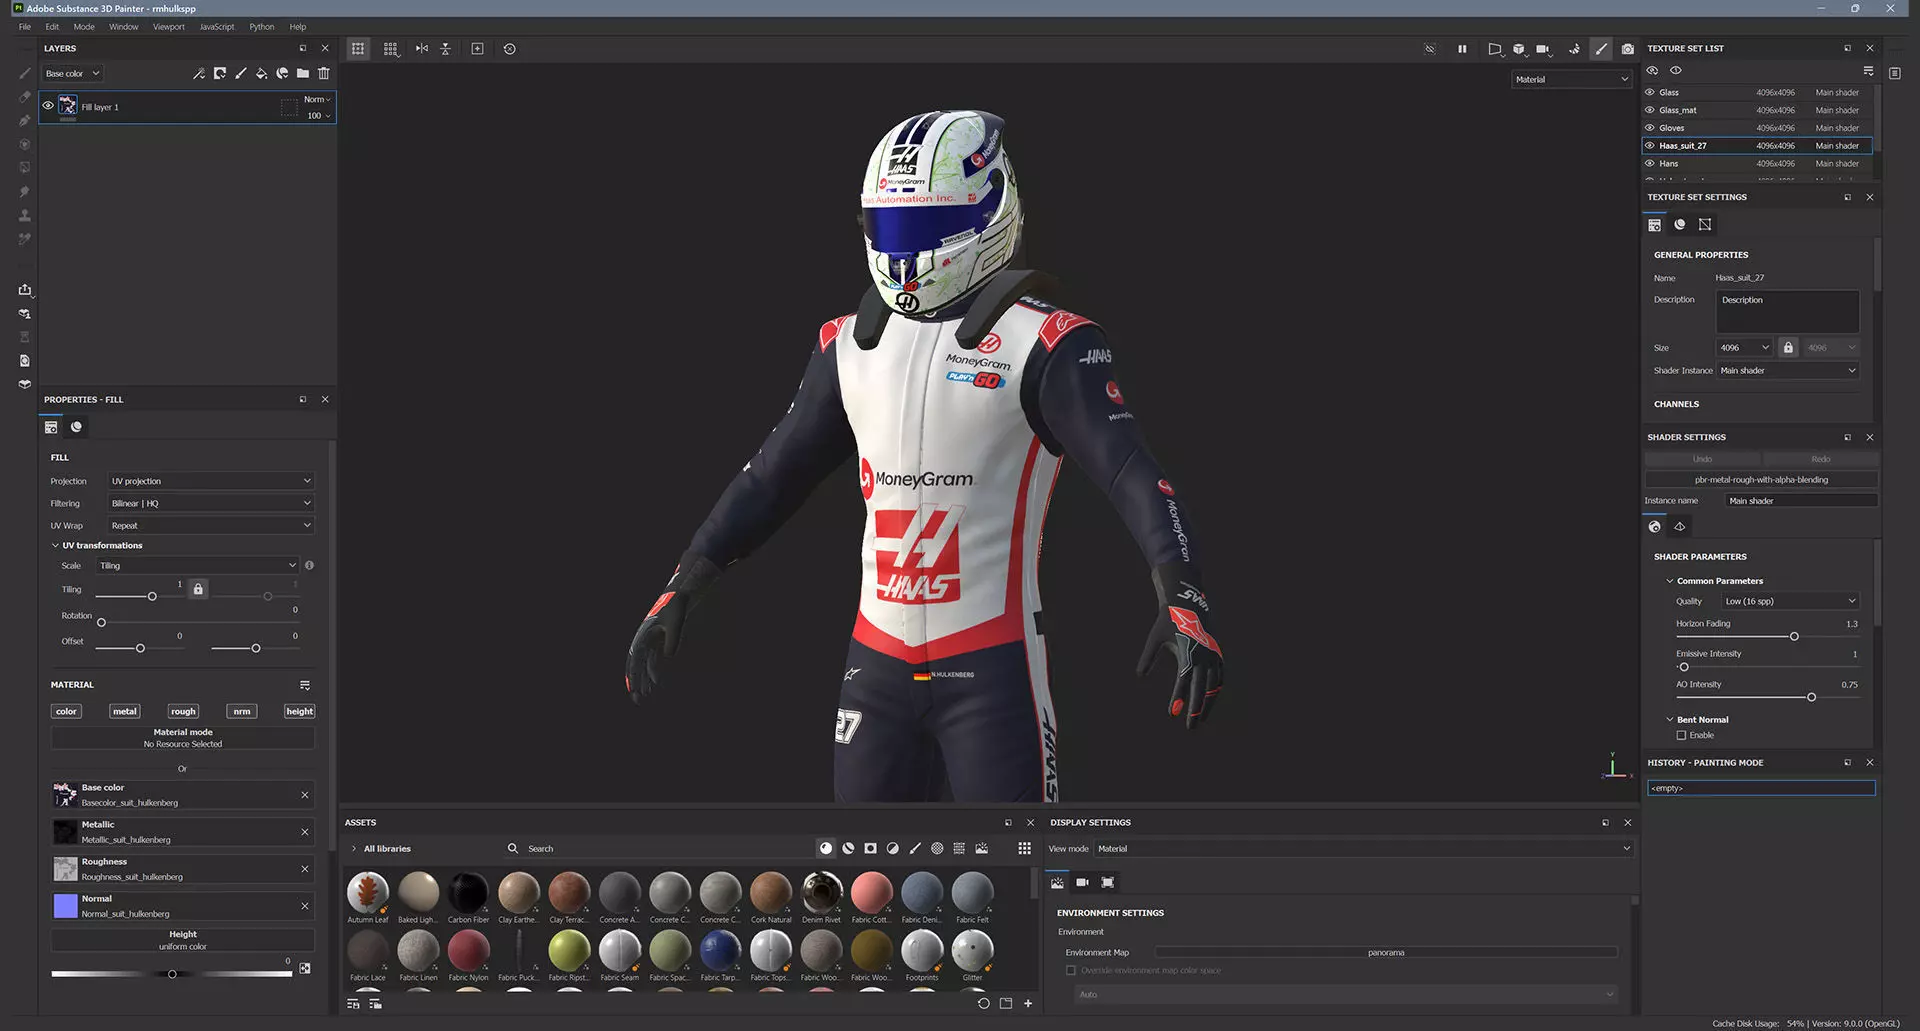Hide the Glass_mat texture set
The height and width of the screenshot is (1031, 1920).
pyautogui.click(x=1650, y=110)
